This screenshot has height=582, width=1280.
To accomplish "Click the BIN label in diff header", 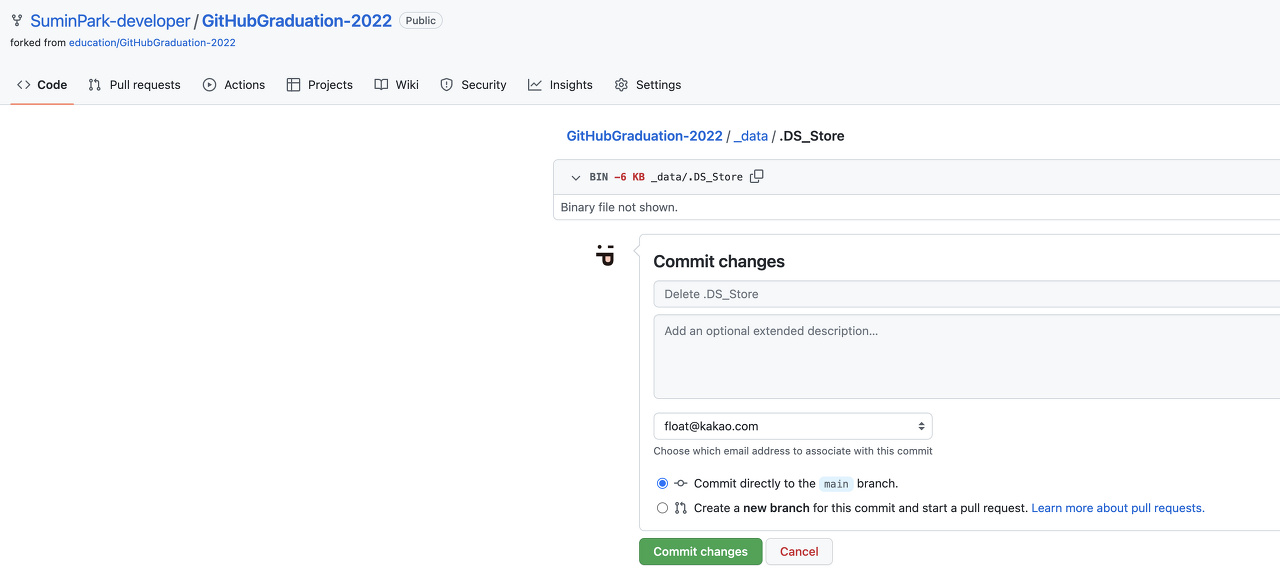I will click(x=598, y=177).
